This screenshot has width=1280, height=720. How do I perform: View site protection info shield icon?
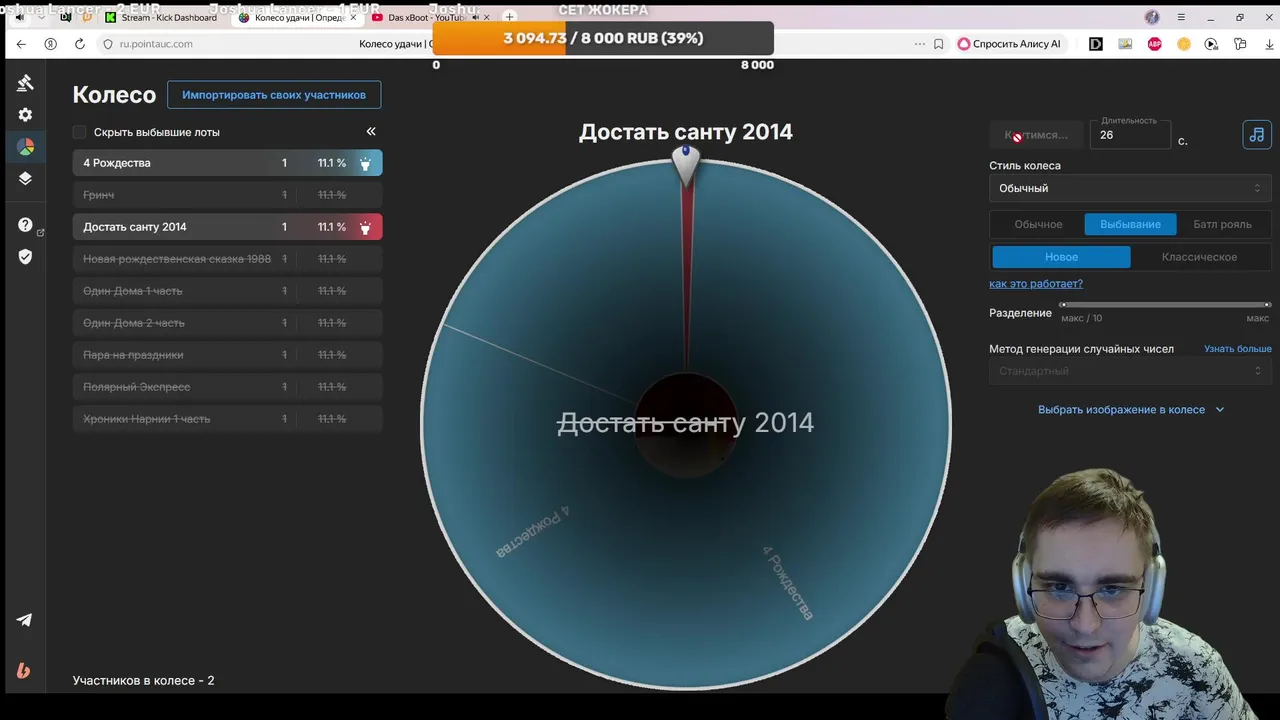pyautogui.click(x=108, y=44)
